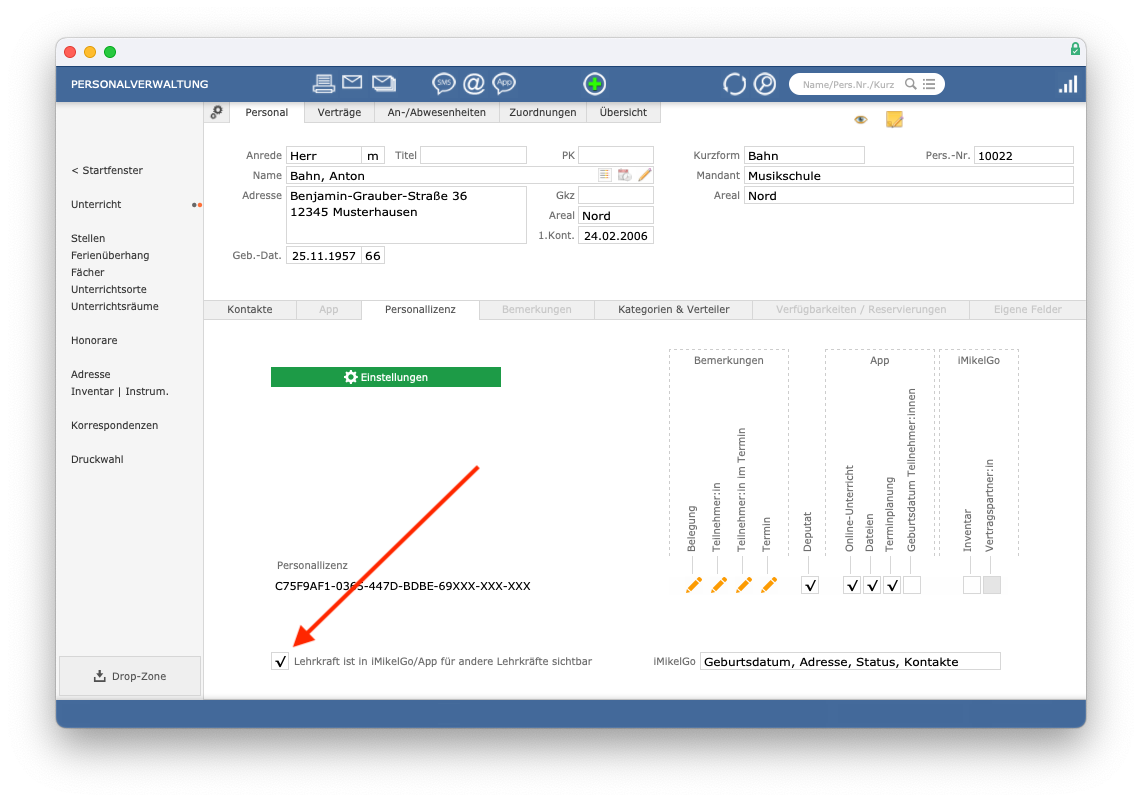The height and width of the screenshot is (802, 1142).
Task: Click the refresh circular arrow icon
Action: pyautogui.click(x=734, y=84)
